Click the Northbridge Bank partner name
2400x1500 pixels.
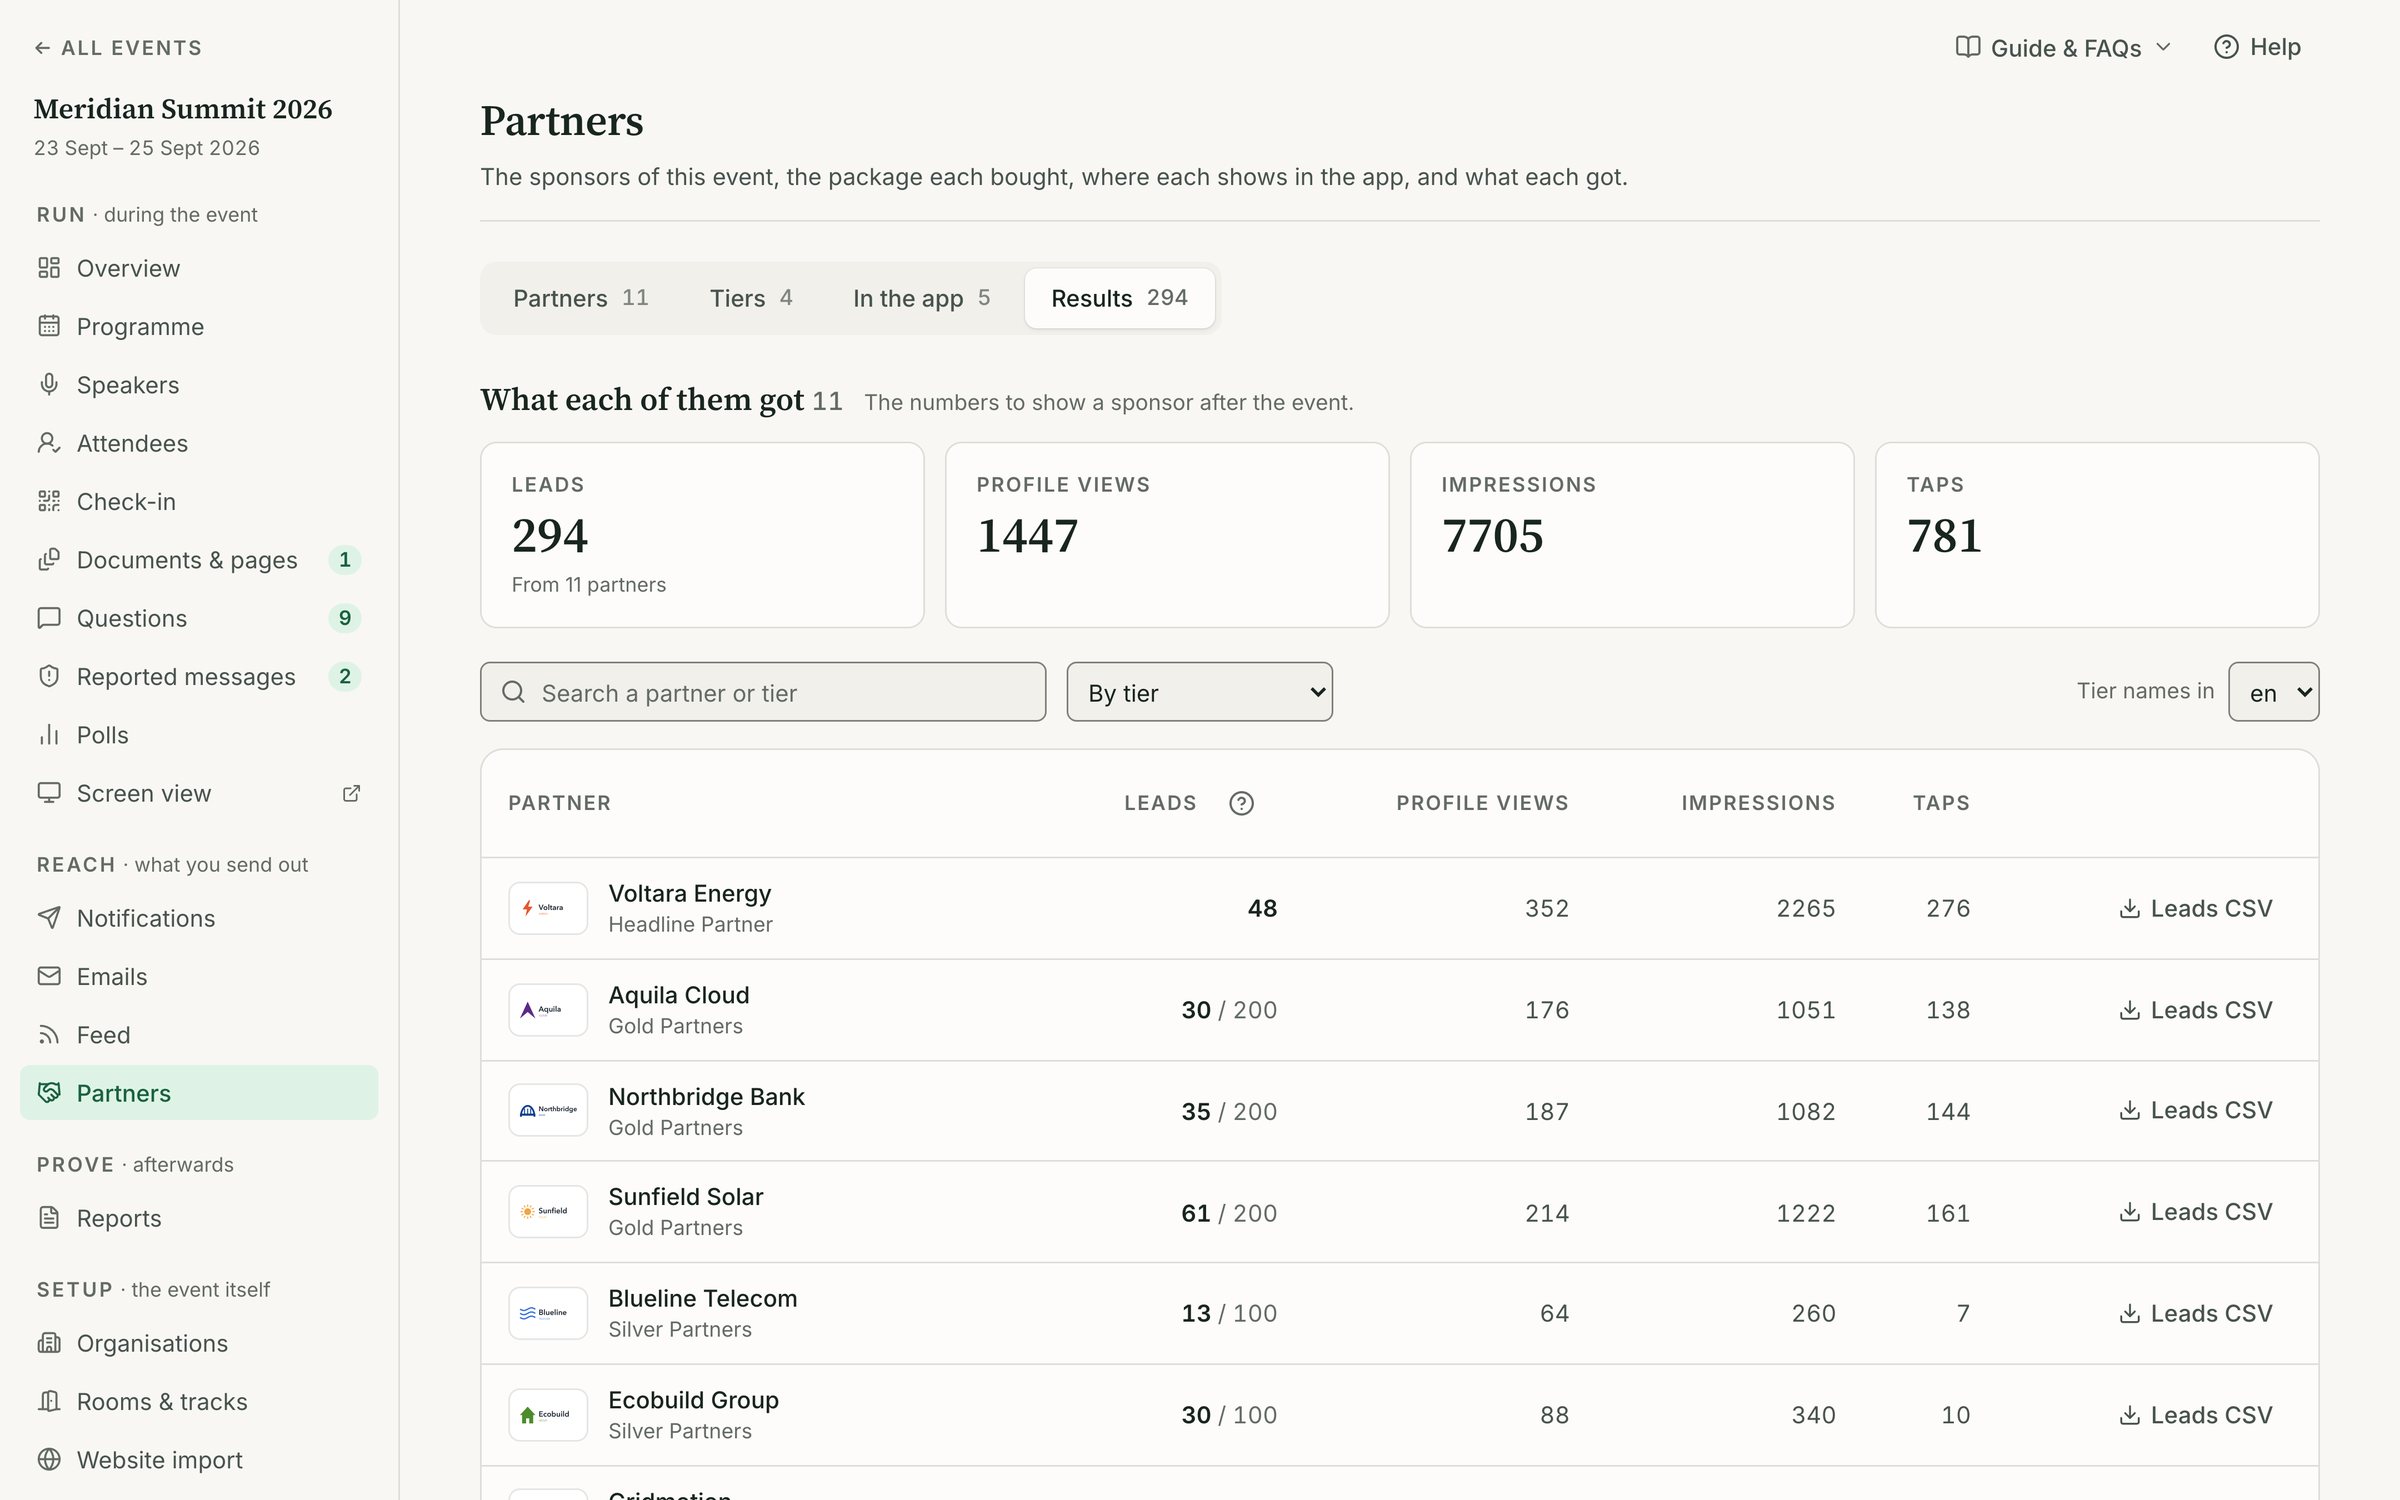click(x=706, y=1097)
